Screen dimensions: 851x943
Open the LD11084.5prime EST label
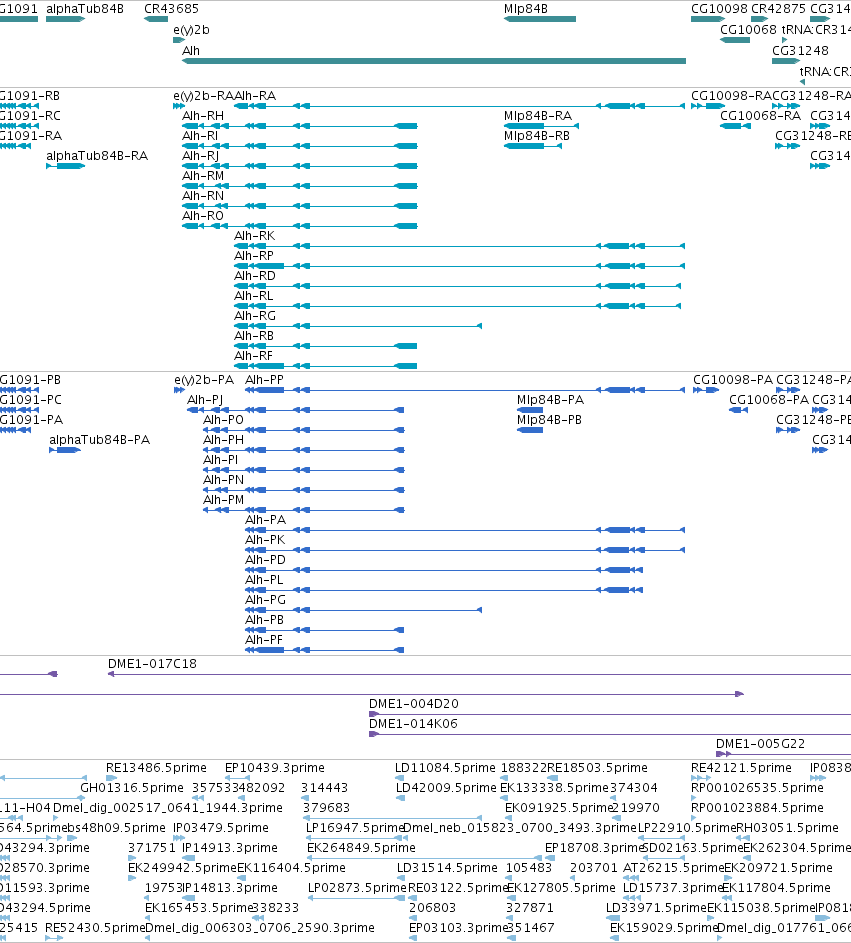pos(445,767)
